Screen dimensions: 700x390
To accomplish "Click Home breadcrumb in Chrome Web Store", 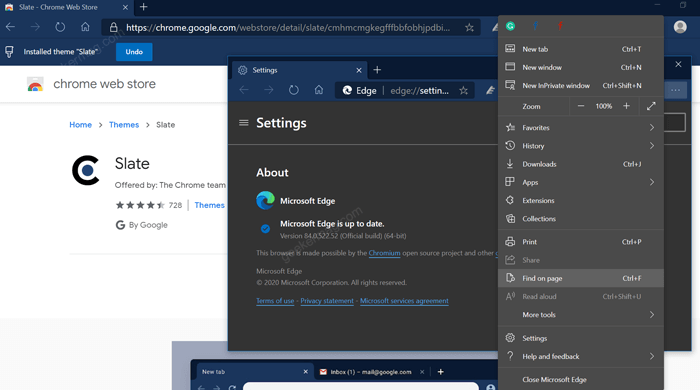I will (80, 125).
